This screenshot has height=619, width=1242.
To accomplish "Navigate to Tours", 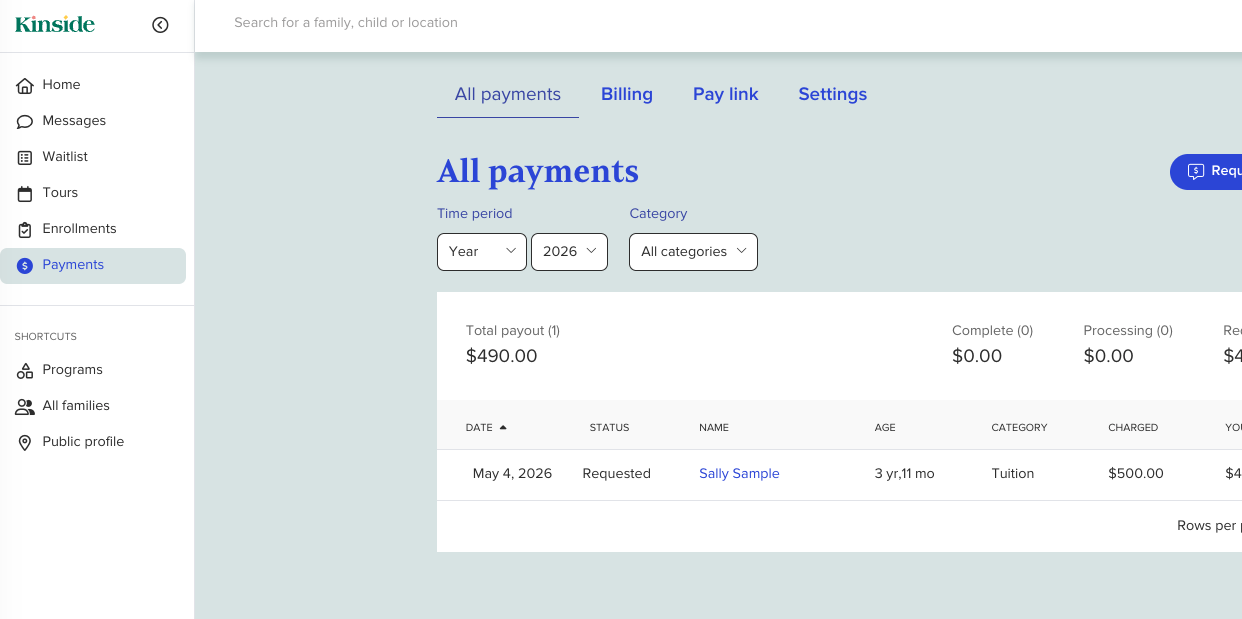I will (93, 193).
